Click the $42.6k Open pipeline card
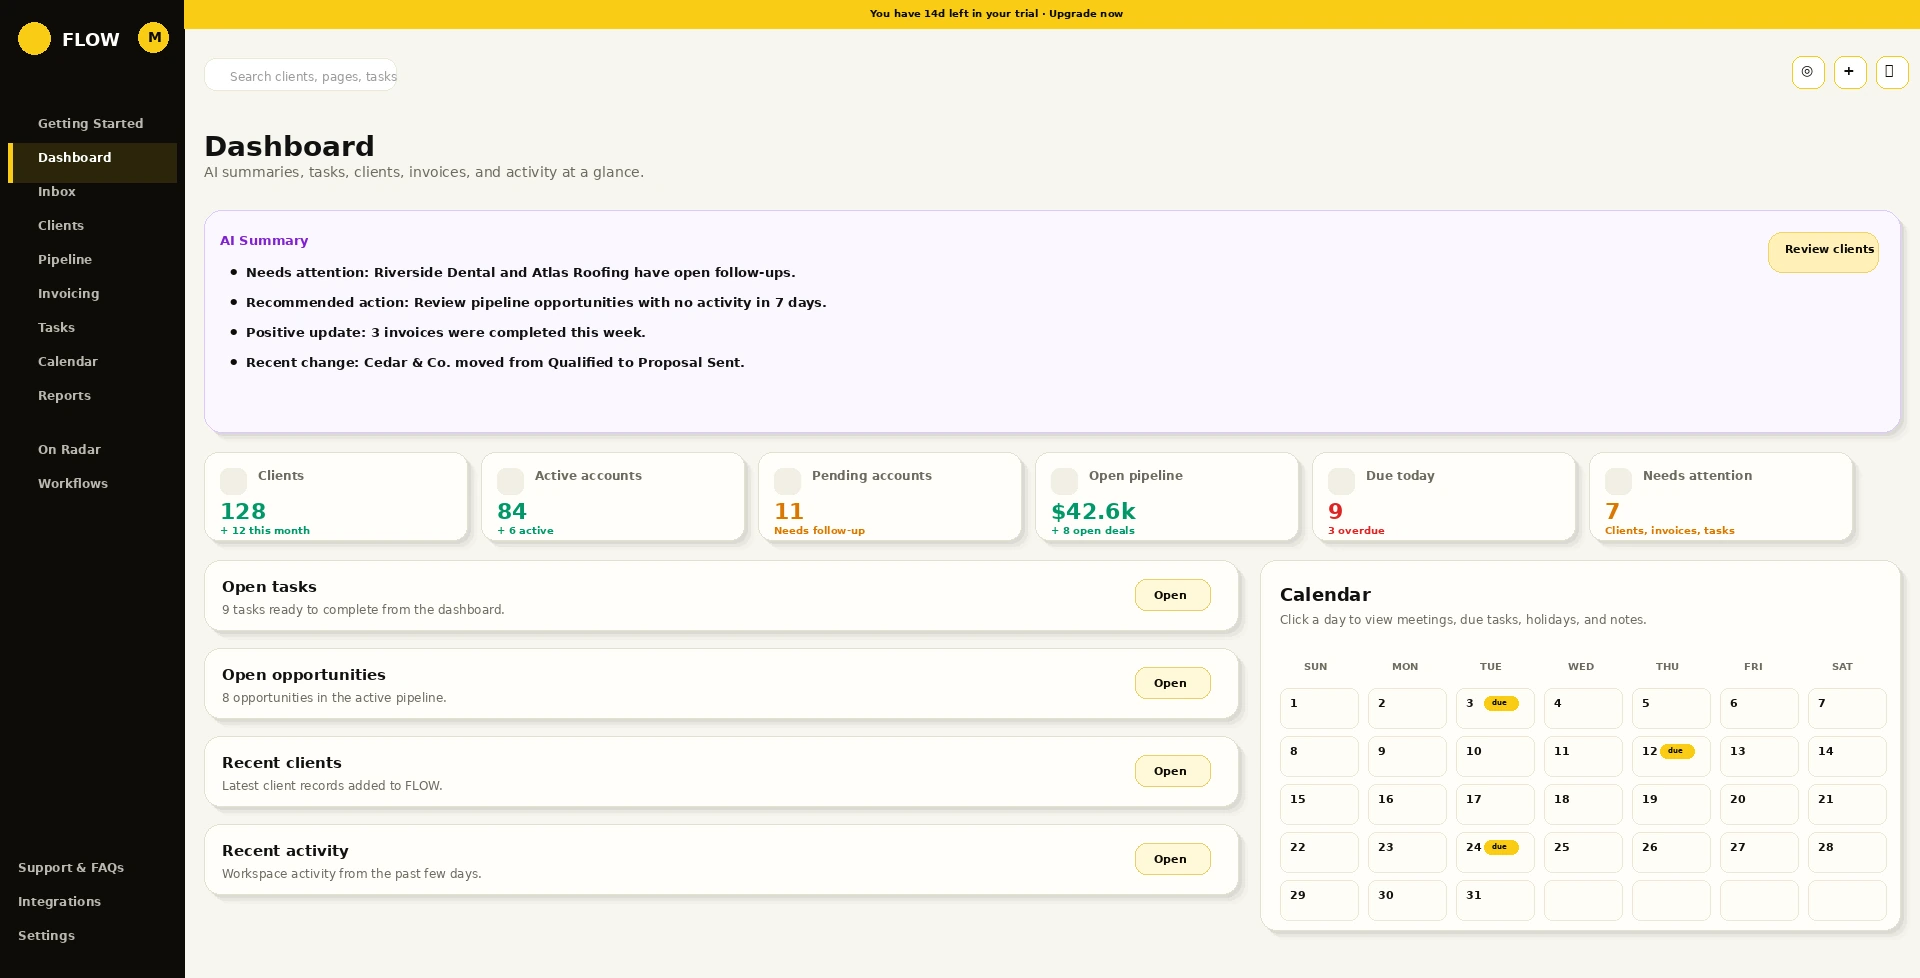Image resolution: width=1920 pixels, height=978 pixels. point(1167,497)
